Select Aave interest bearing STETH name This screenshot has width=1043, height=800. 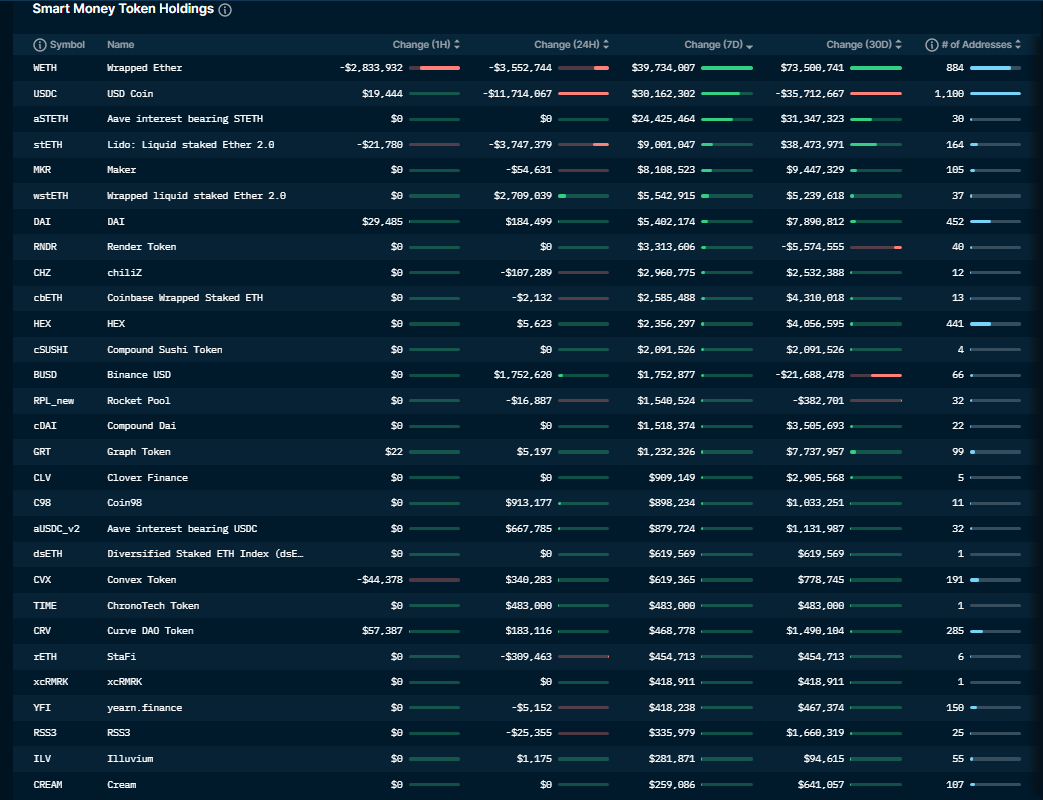(185, 119)
